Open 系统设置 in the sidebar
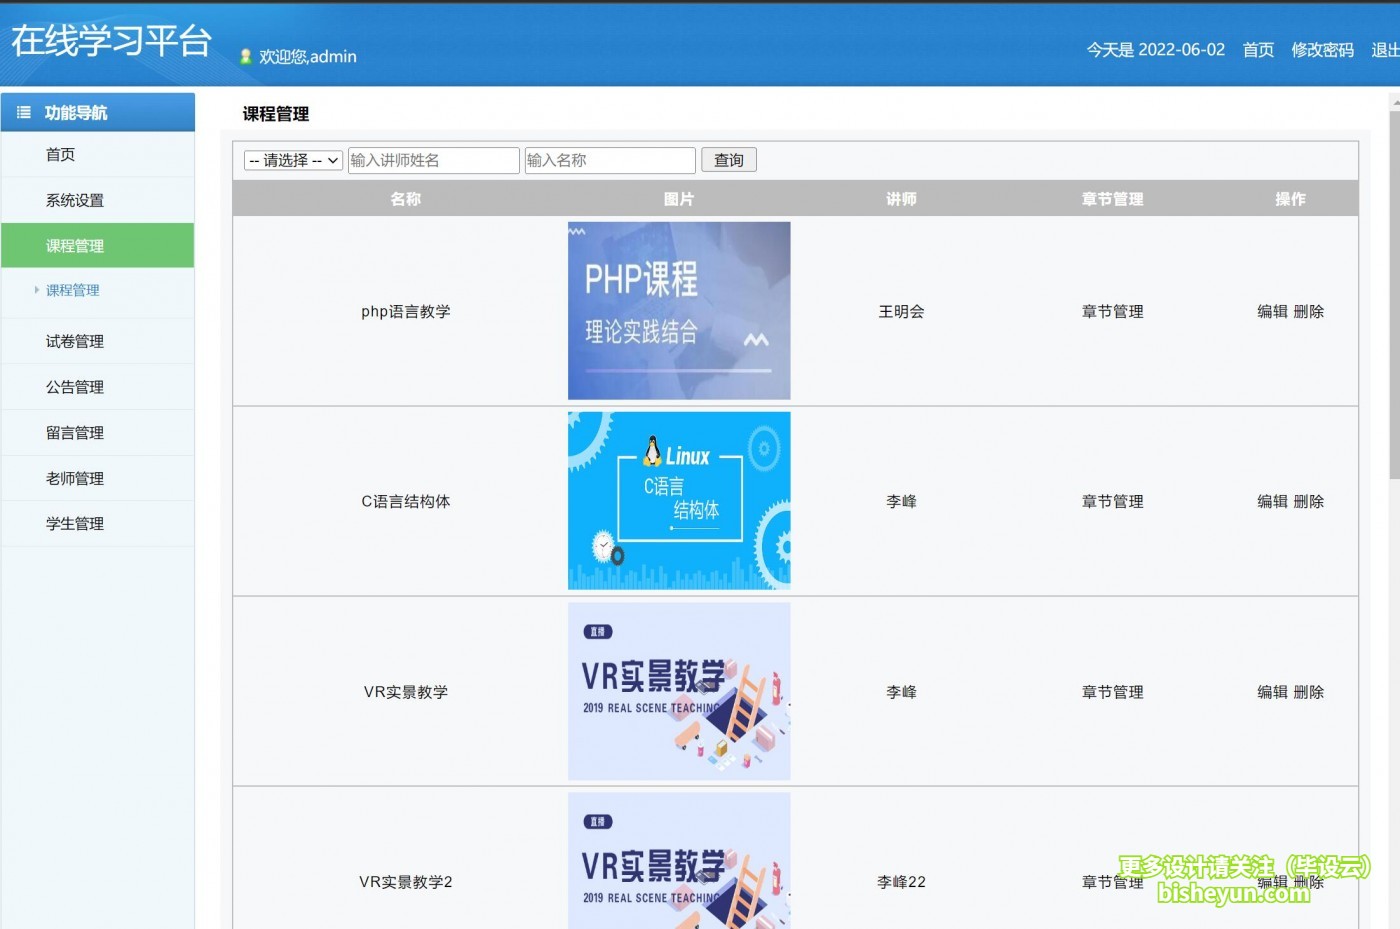Image resolution: width=1400 pixels, height=929 pixels. [98, 200]
